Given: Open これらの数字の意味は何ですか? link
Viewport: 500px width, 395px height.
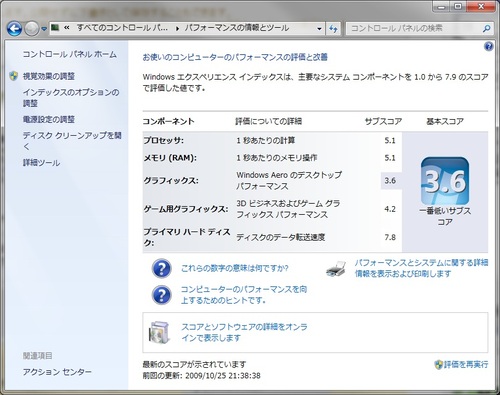Looking at the screenshot, I should point(235,268).
